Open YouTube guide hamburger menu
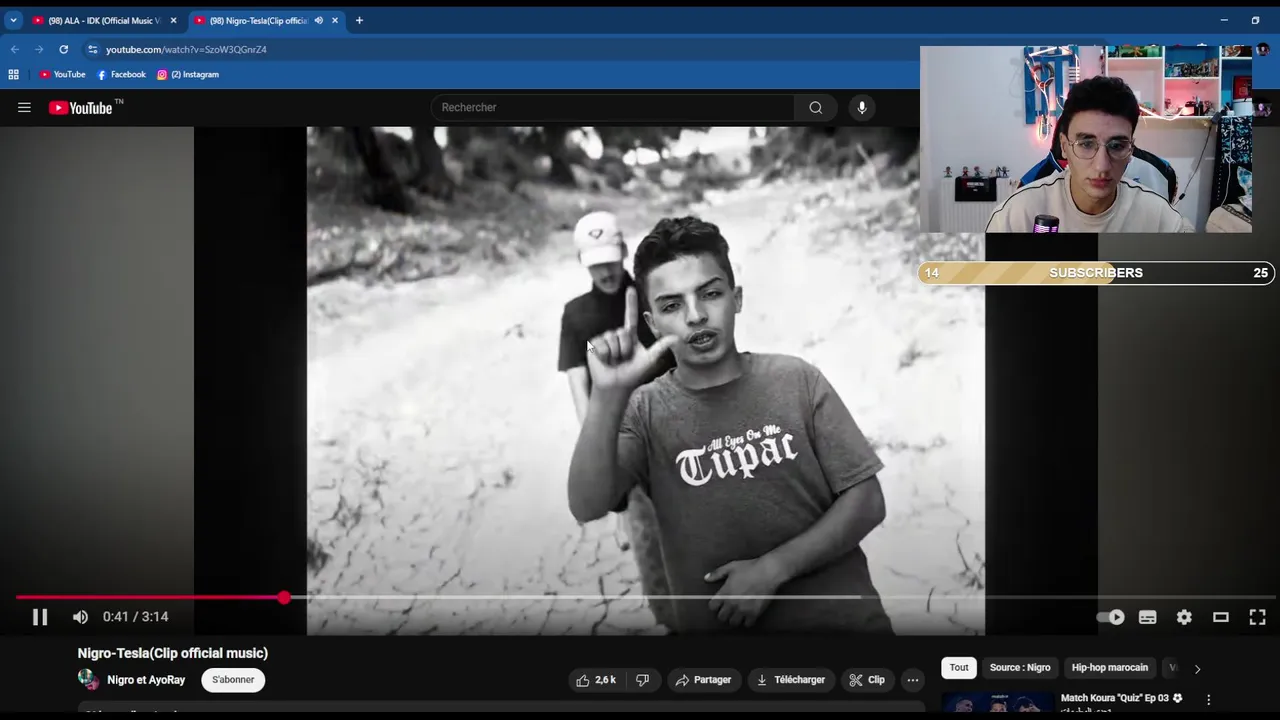 tap(24, 107)
